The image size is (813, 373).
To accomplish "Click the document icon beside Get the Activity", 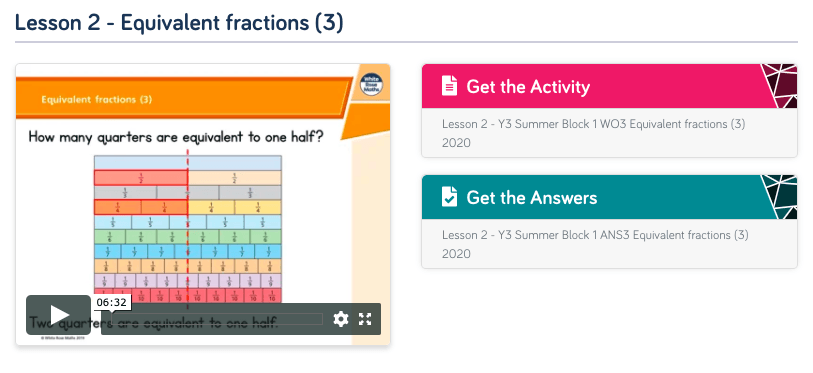I will (x=450, y=86).
